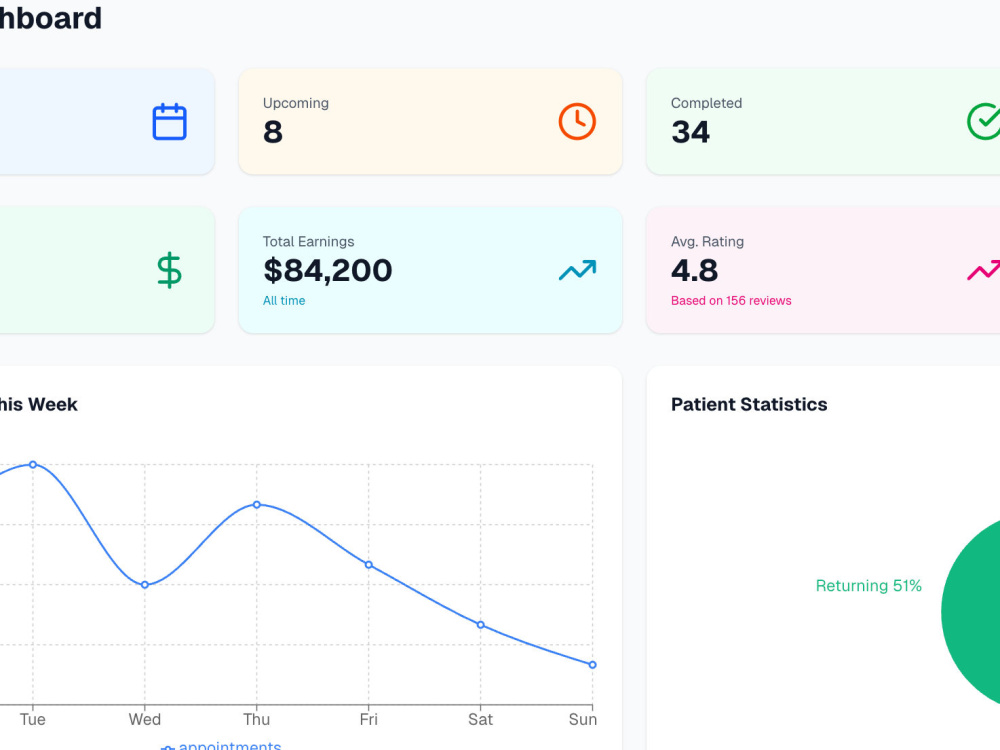Click the orange clock icon in Upcoming card

[x=577, y=121]
